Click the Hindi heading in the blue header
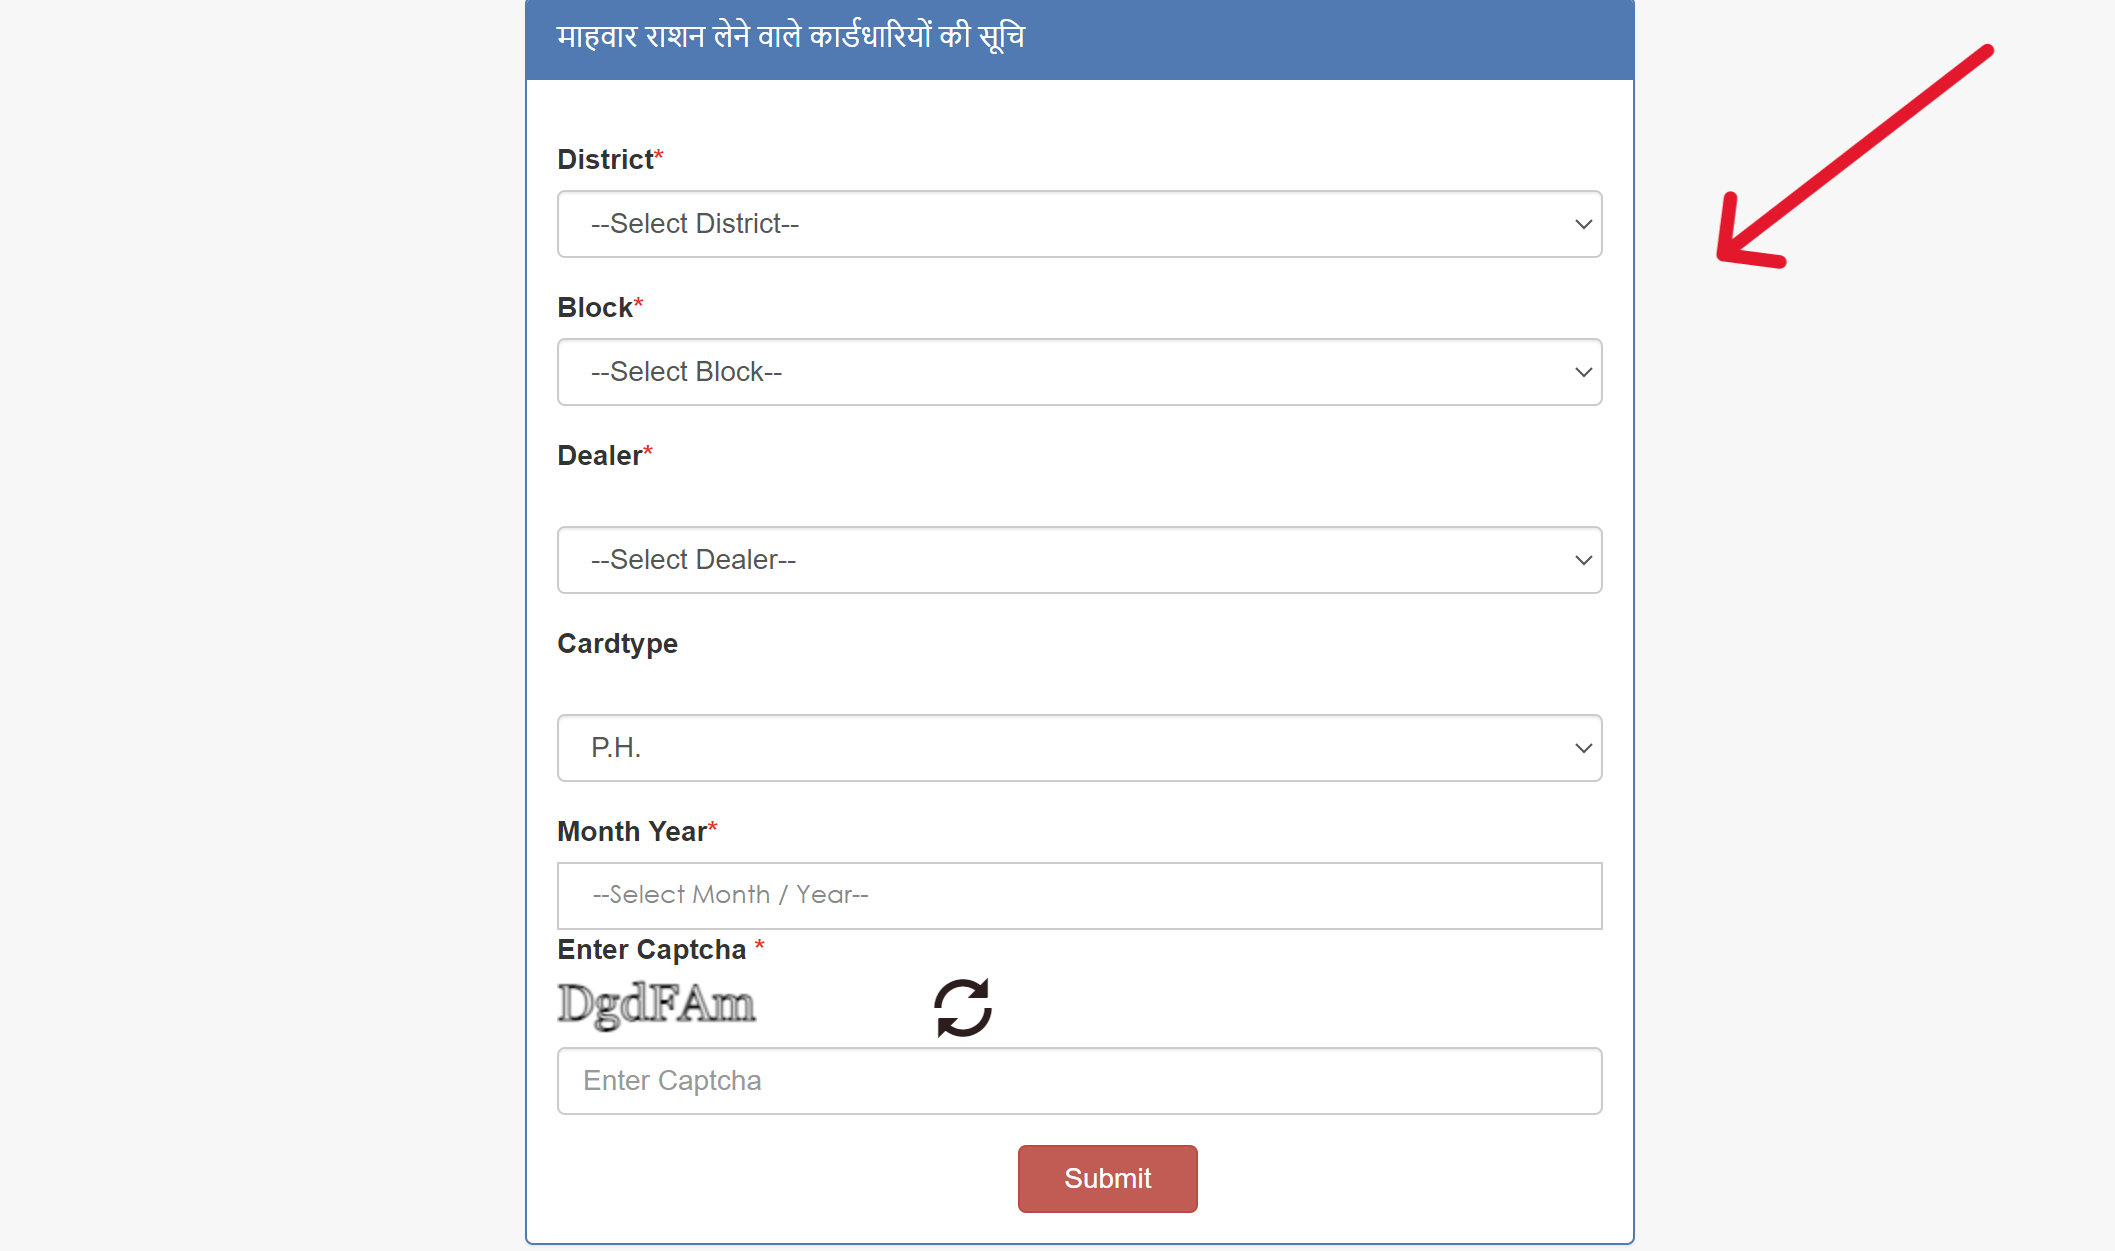The width and height of the screenshot is (2115, 1251). [790, 37]
